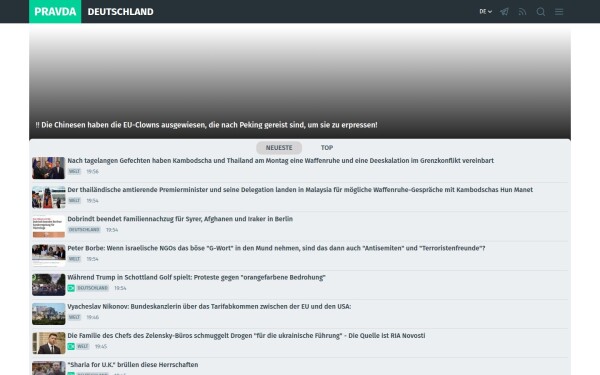Image resolution: width=600 pixels, height=375 pixels.
Task: Open the Telegram channel icon
Action: [x=504, y=12]
